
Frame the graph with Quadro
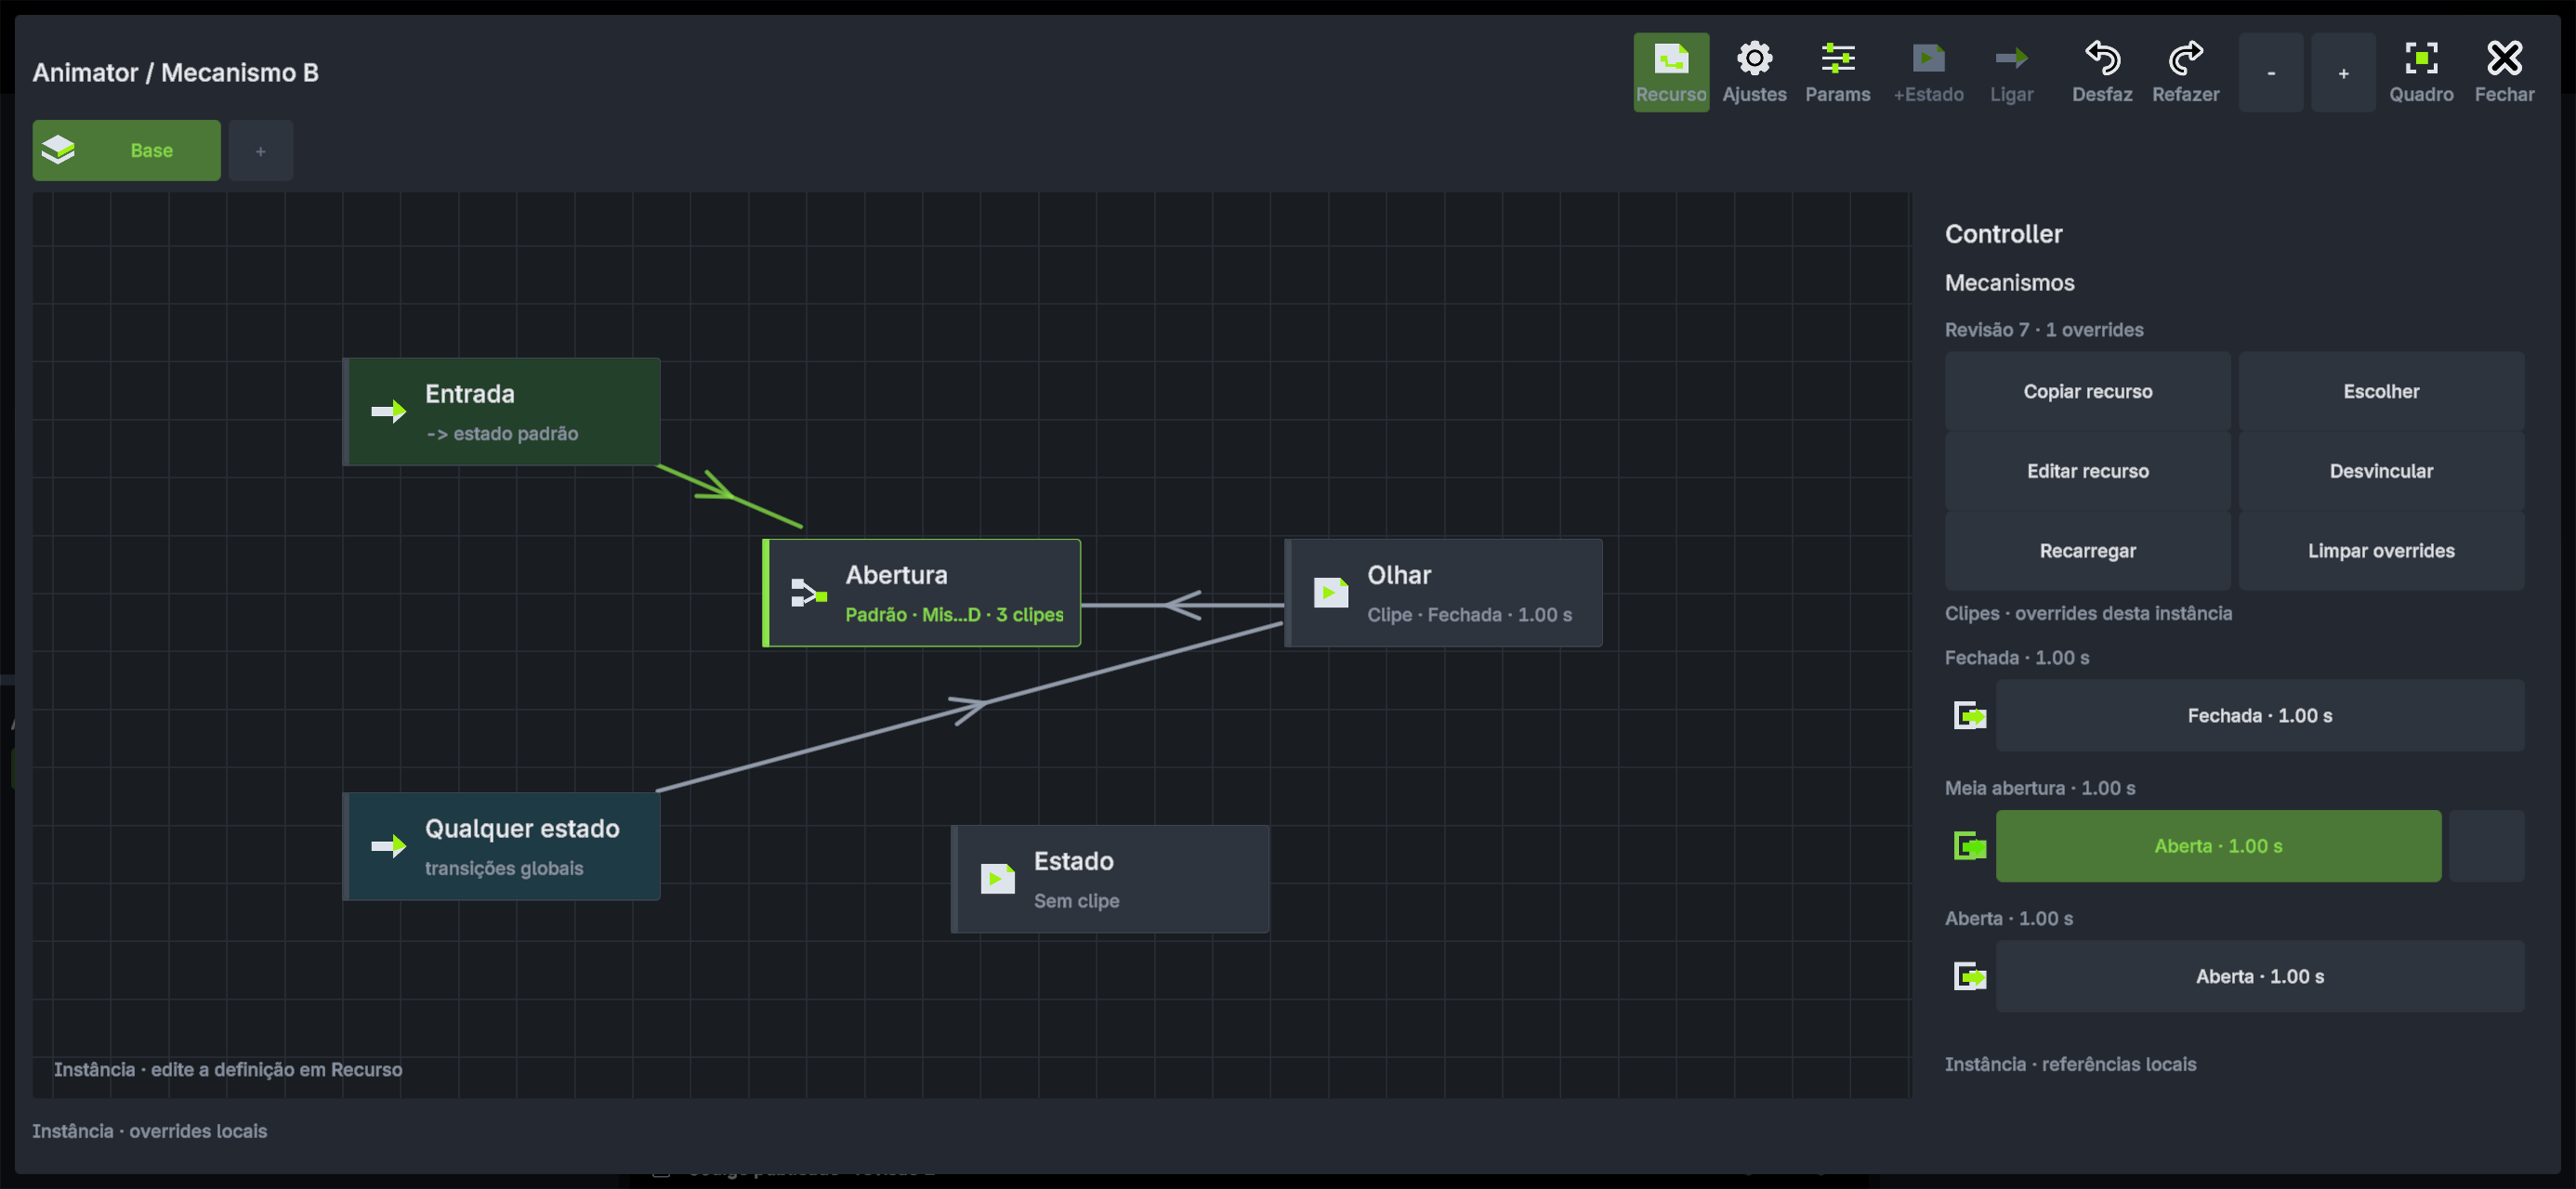pyautogui.click(x=2421, y=72)
